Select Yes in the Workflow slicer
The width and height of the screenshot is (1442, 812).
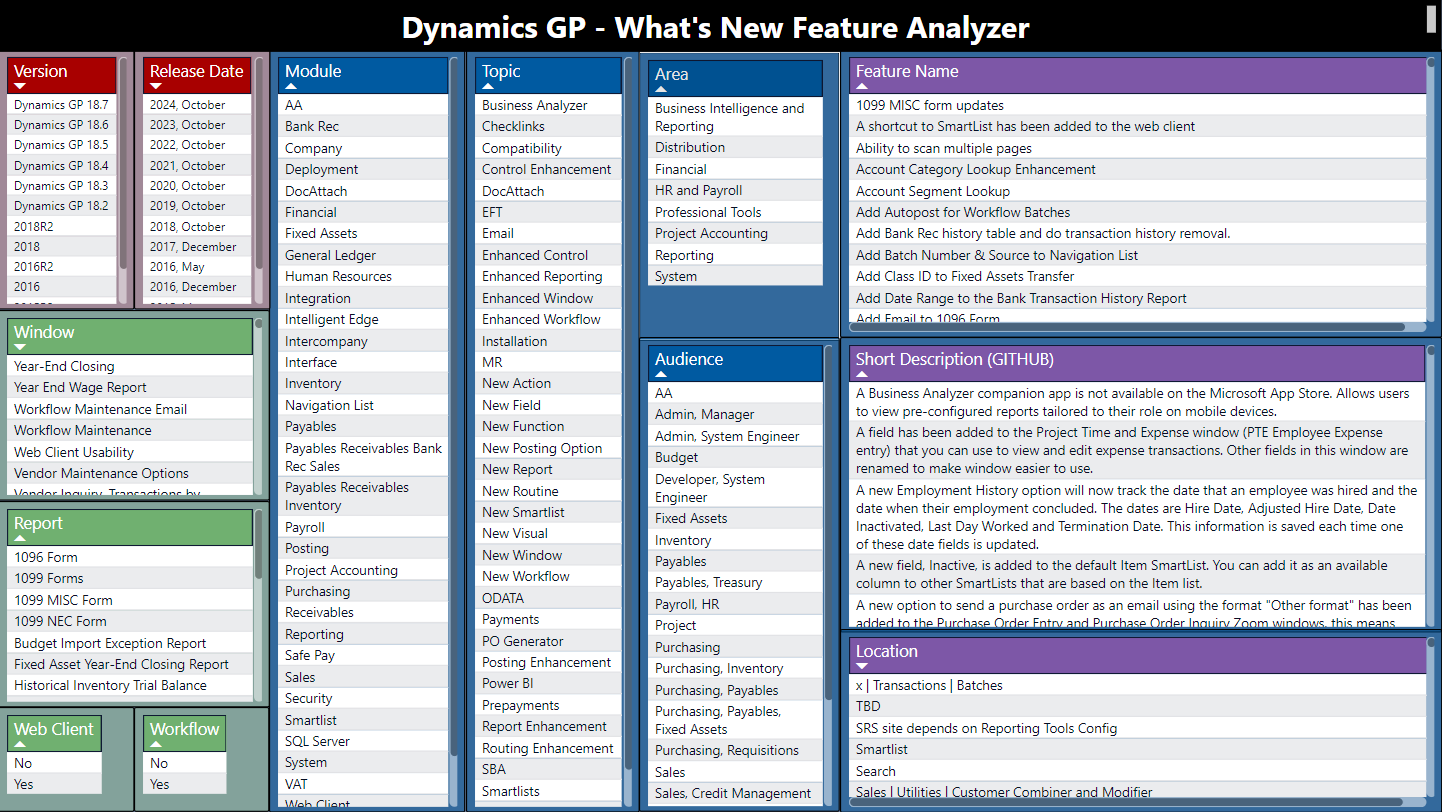point(184,784)
